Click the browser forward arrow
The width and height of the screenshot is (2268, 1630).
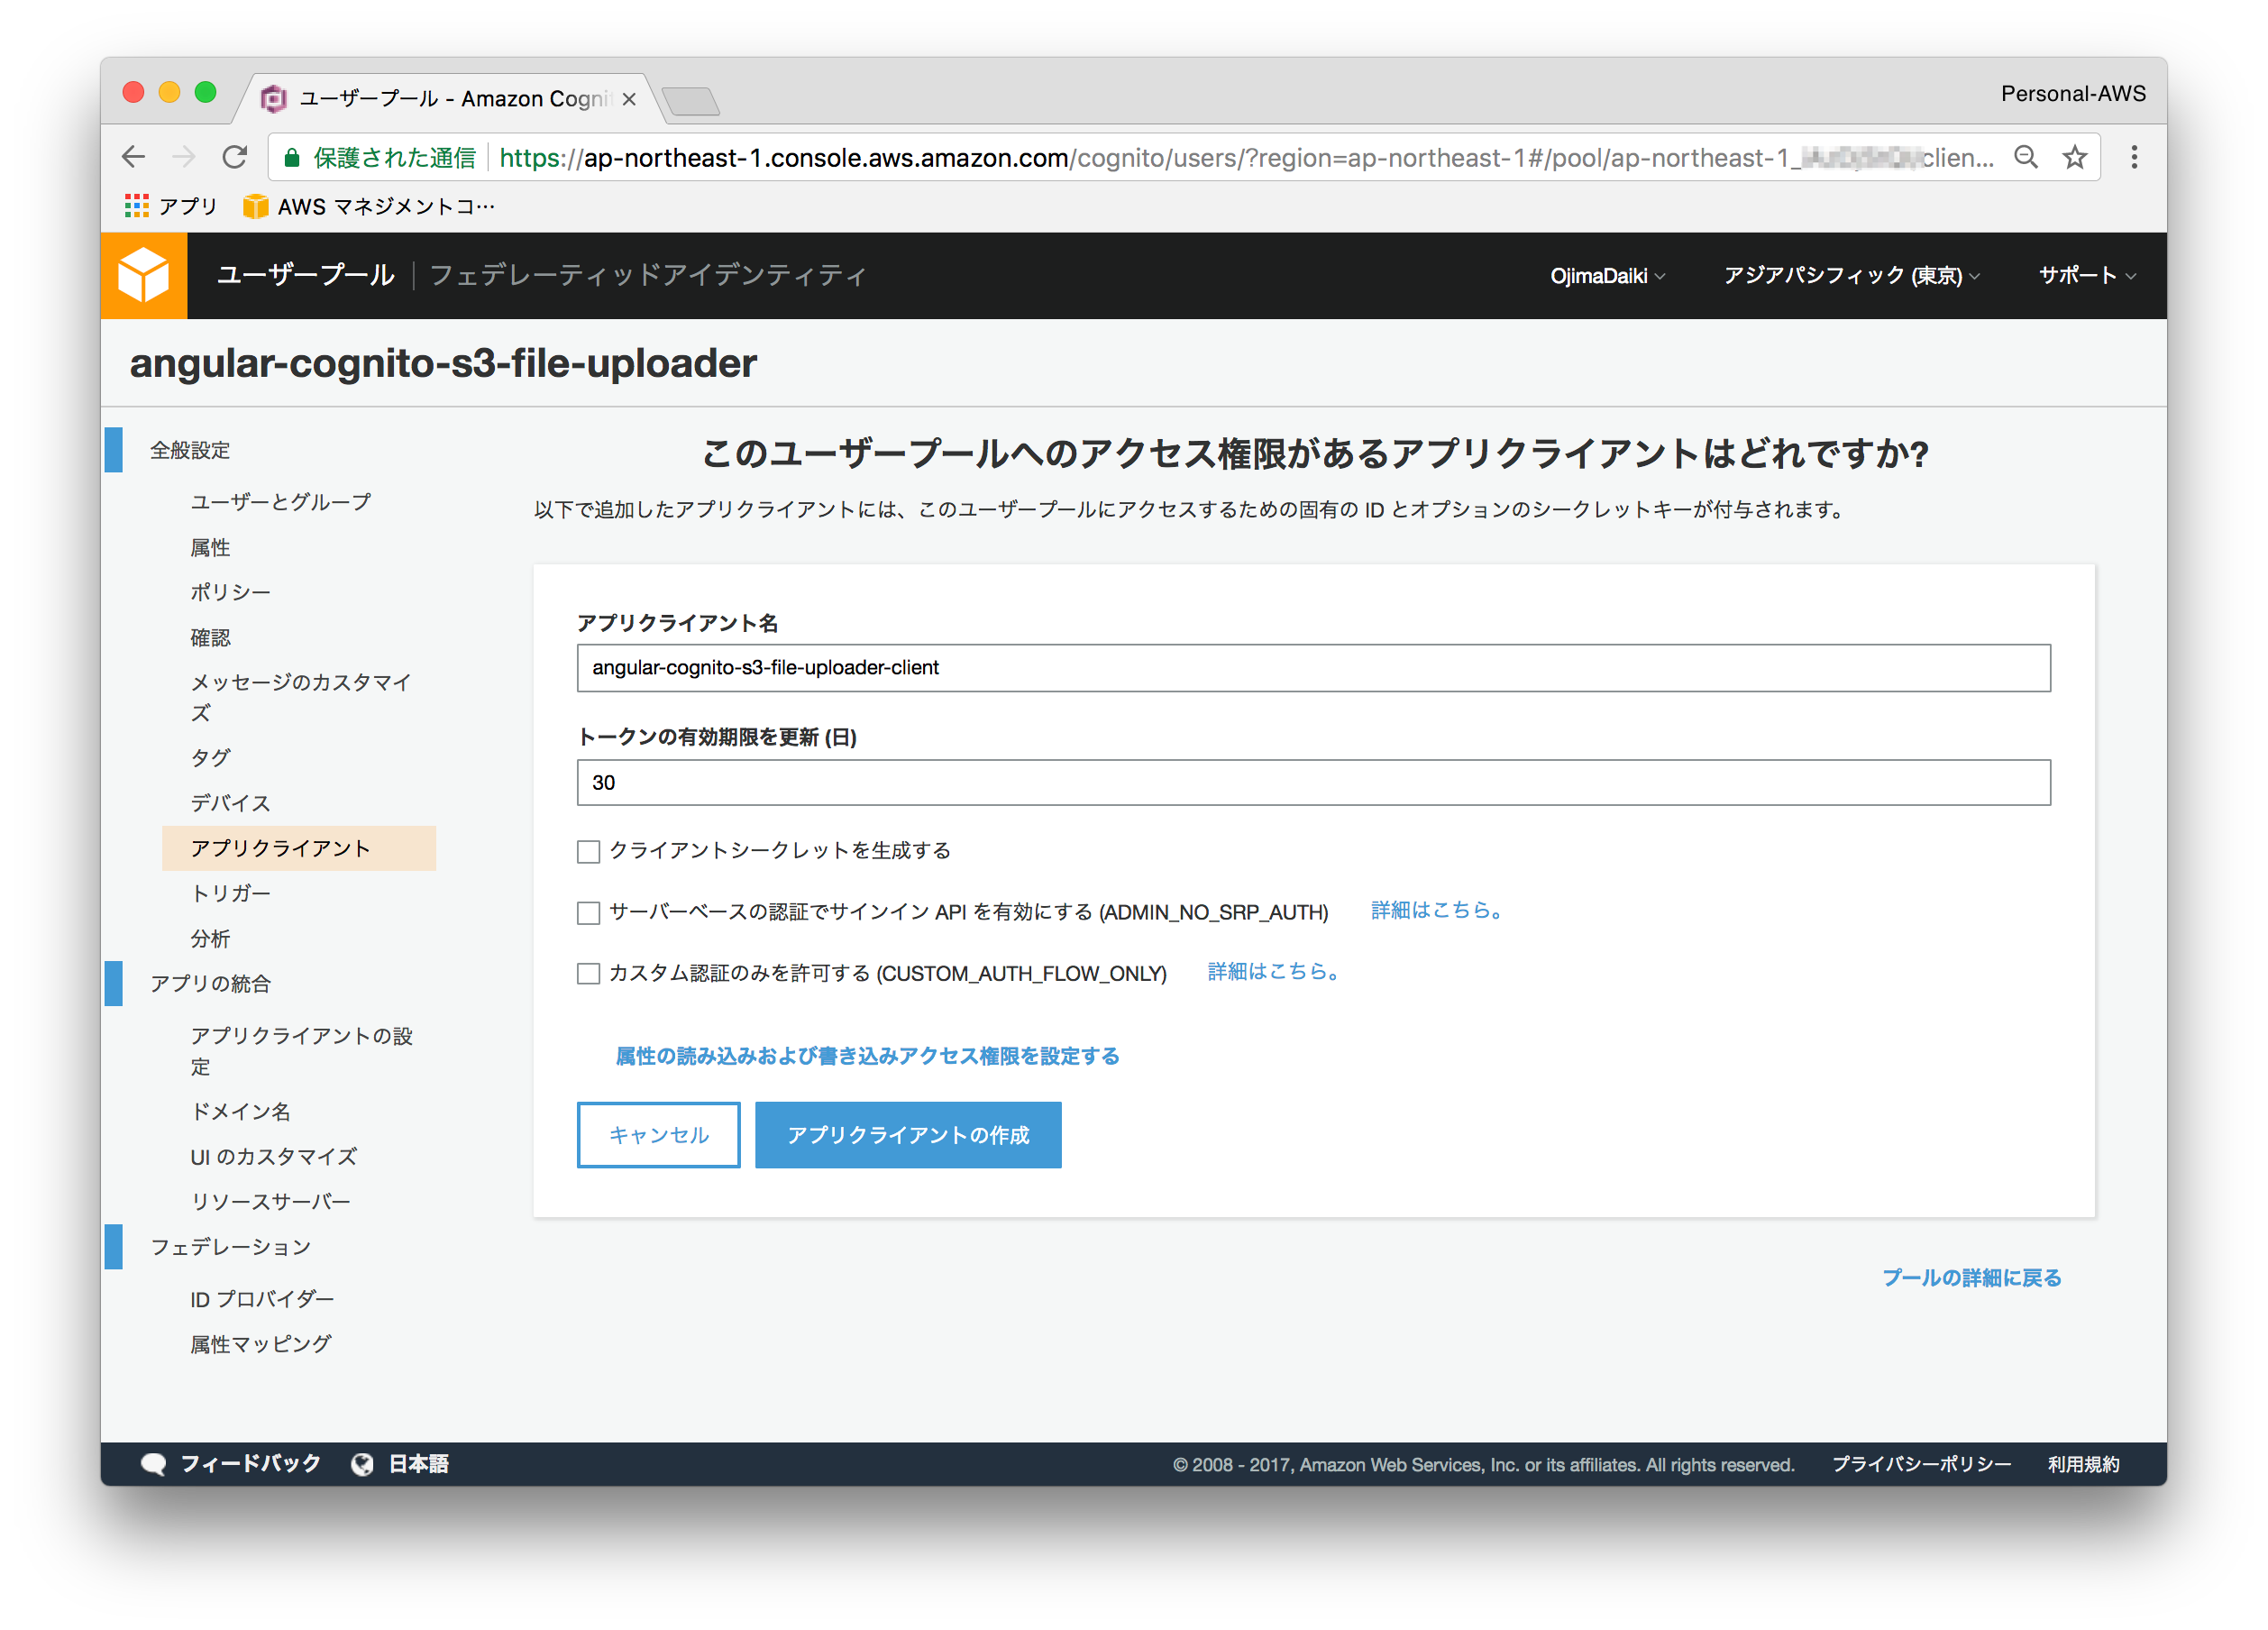click(183, 157)
